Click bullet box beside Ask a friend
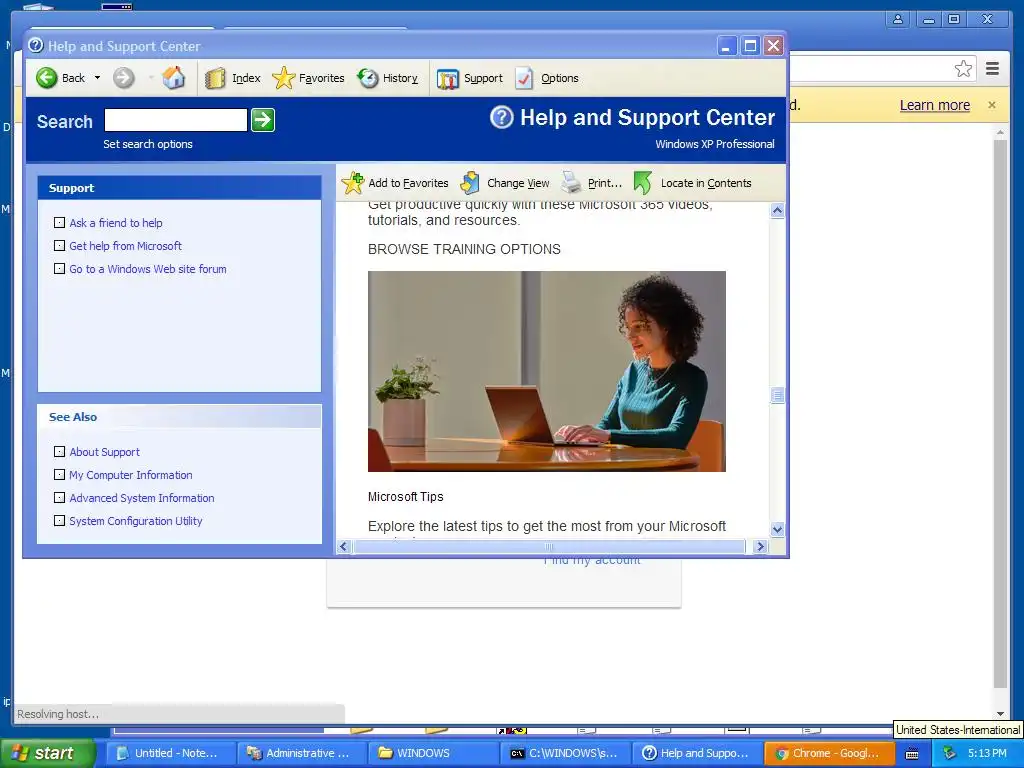 point(59,223)
